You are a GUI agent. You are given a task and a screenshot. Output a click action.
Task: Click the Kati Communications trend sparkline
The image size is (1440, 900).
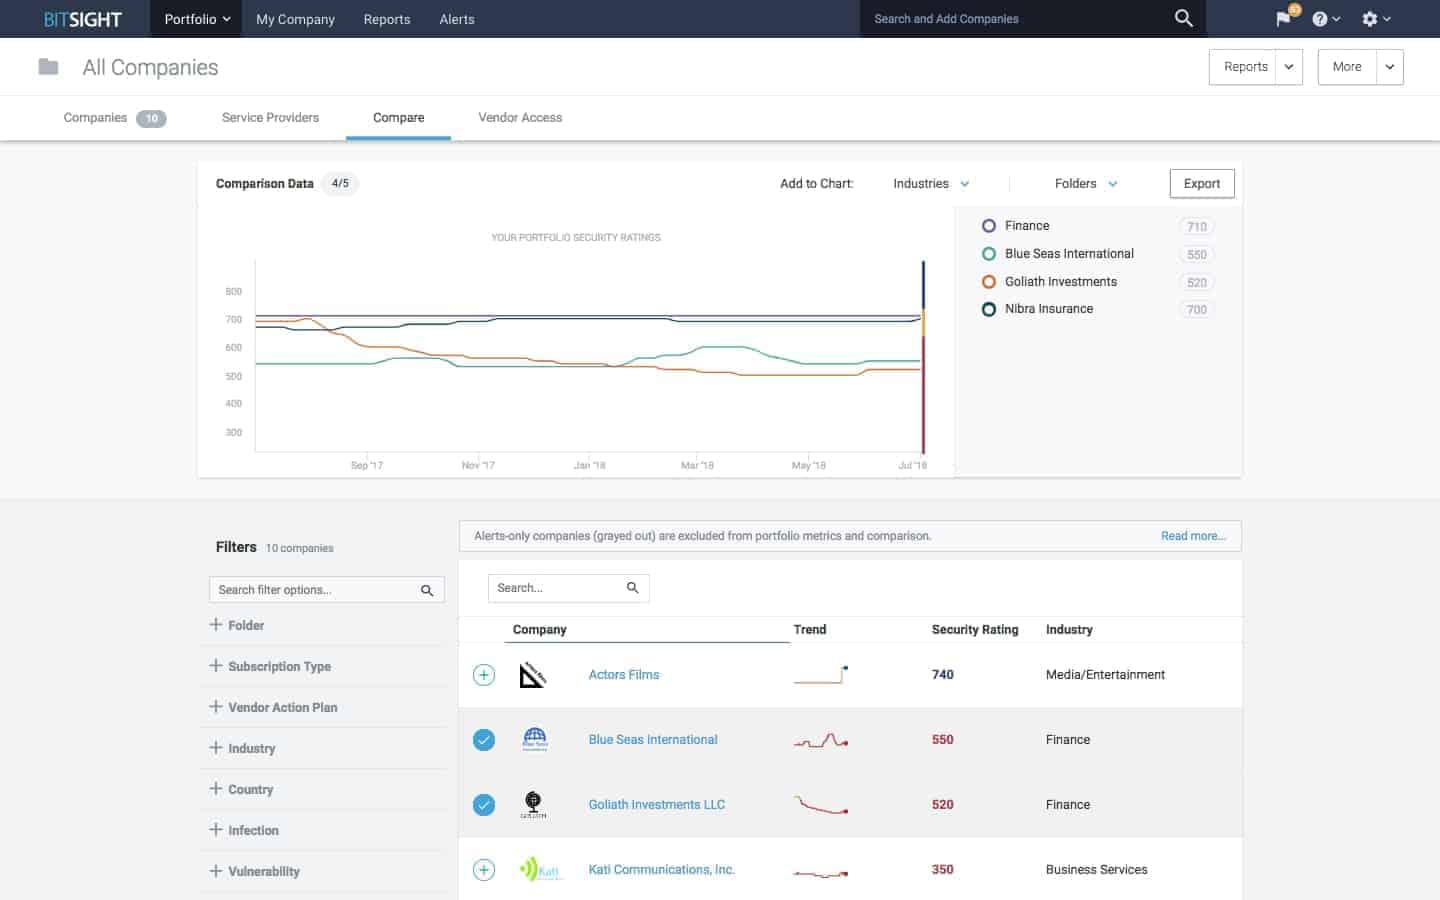click(821, 873)
